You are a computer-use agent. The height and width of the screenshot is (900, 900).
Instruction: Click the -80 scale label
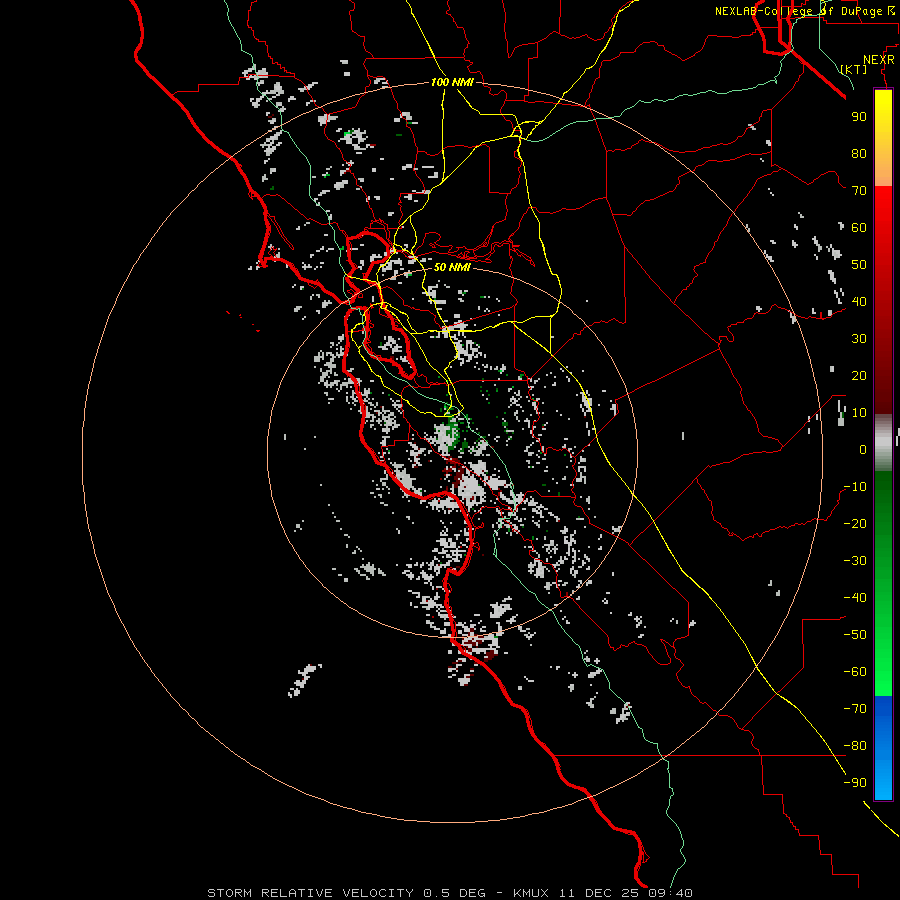(855, 746)
